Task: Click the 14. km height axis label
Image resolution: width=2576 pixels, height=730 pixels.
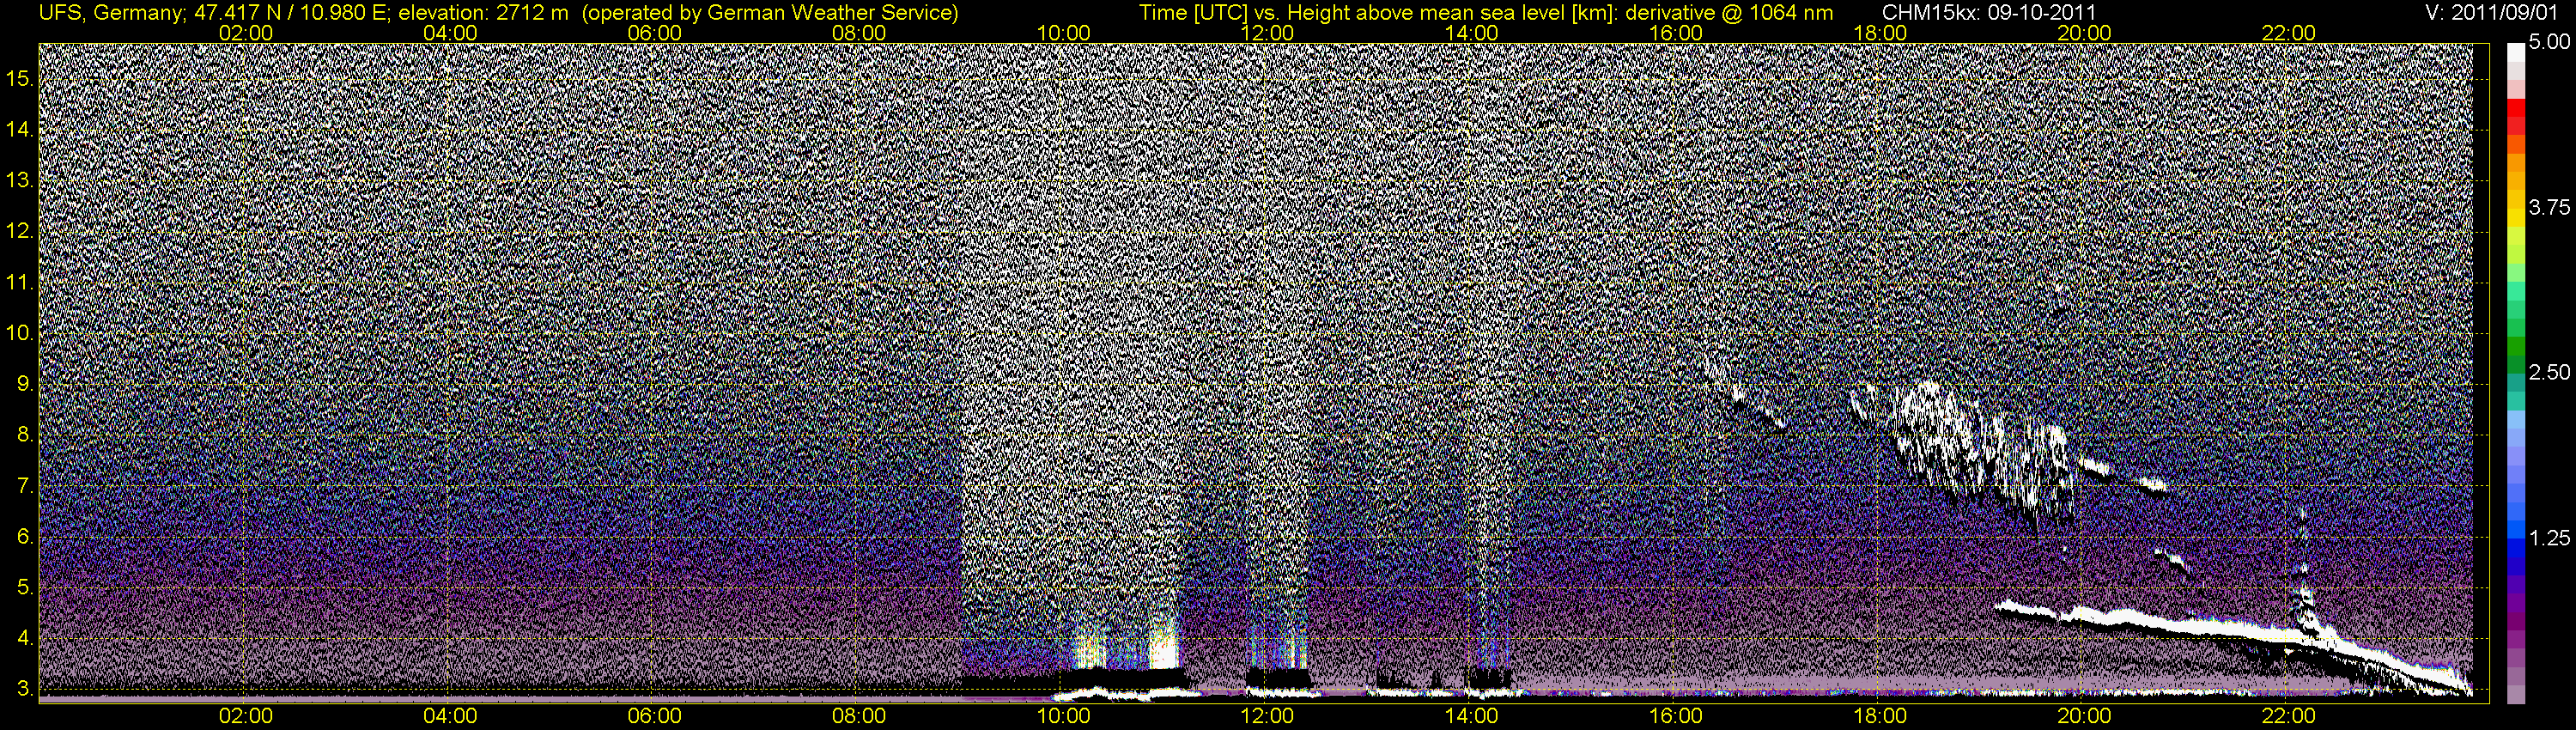Action: tap(20, 130)
